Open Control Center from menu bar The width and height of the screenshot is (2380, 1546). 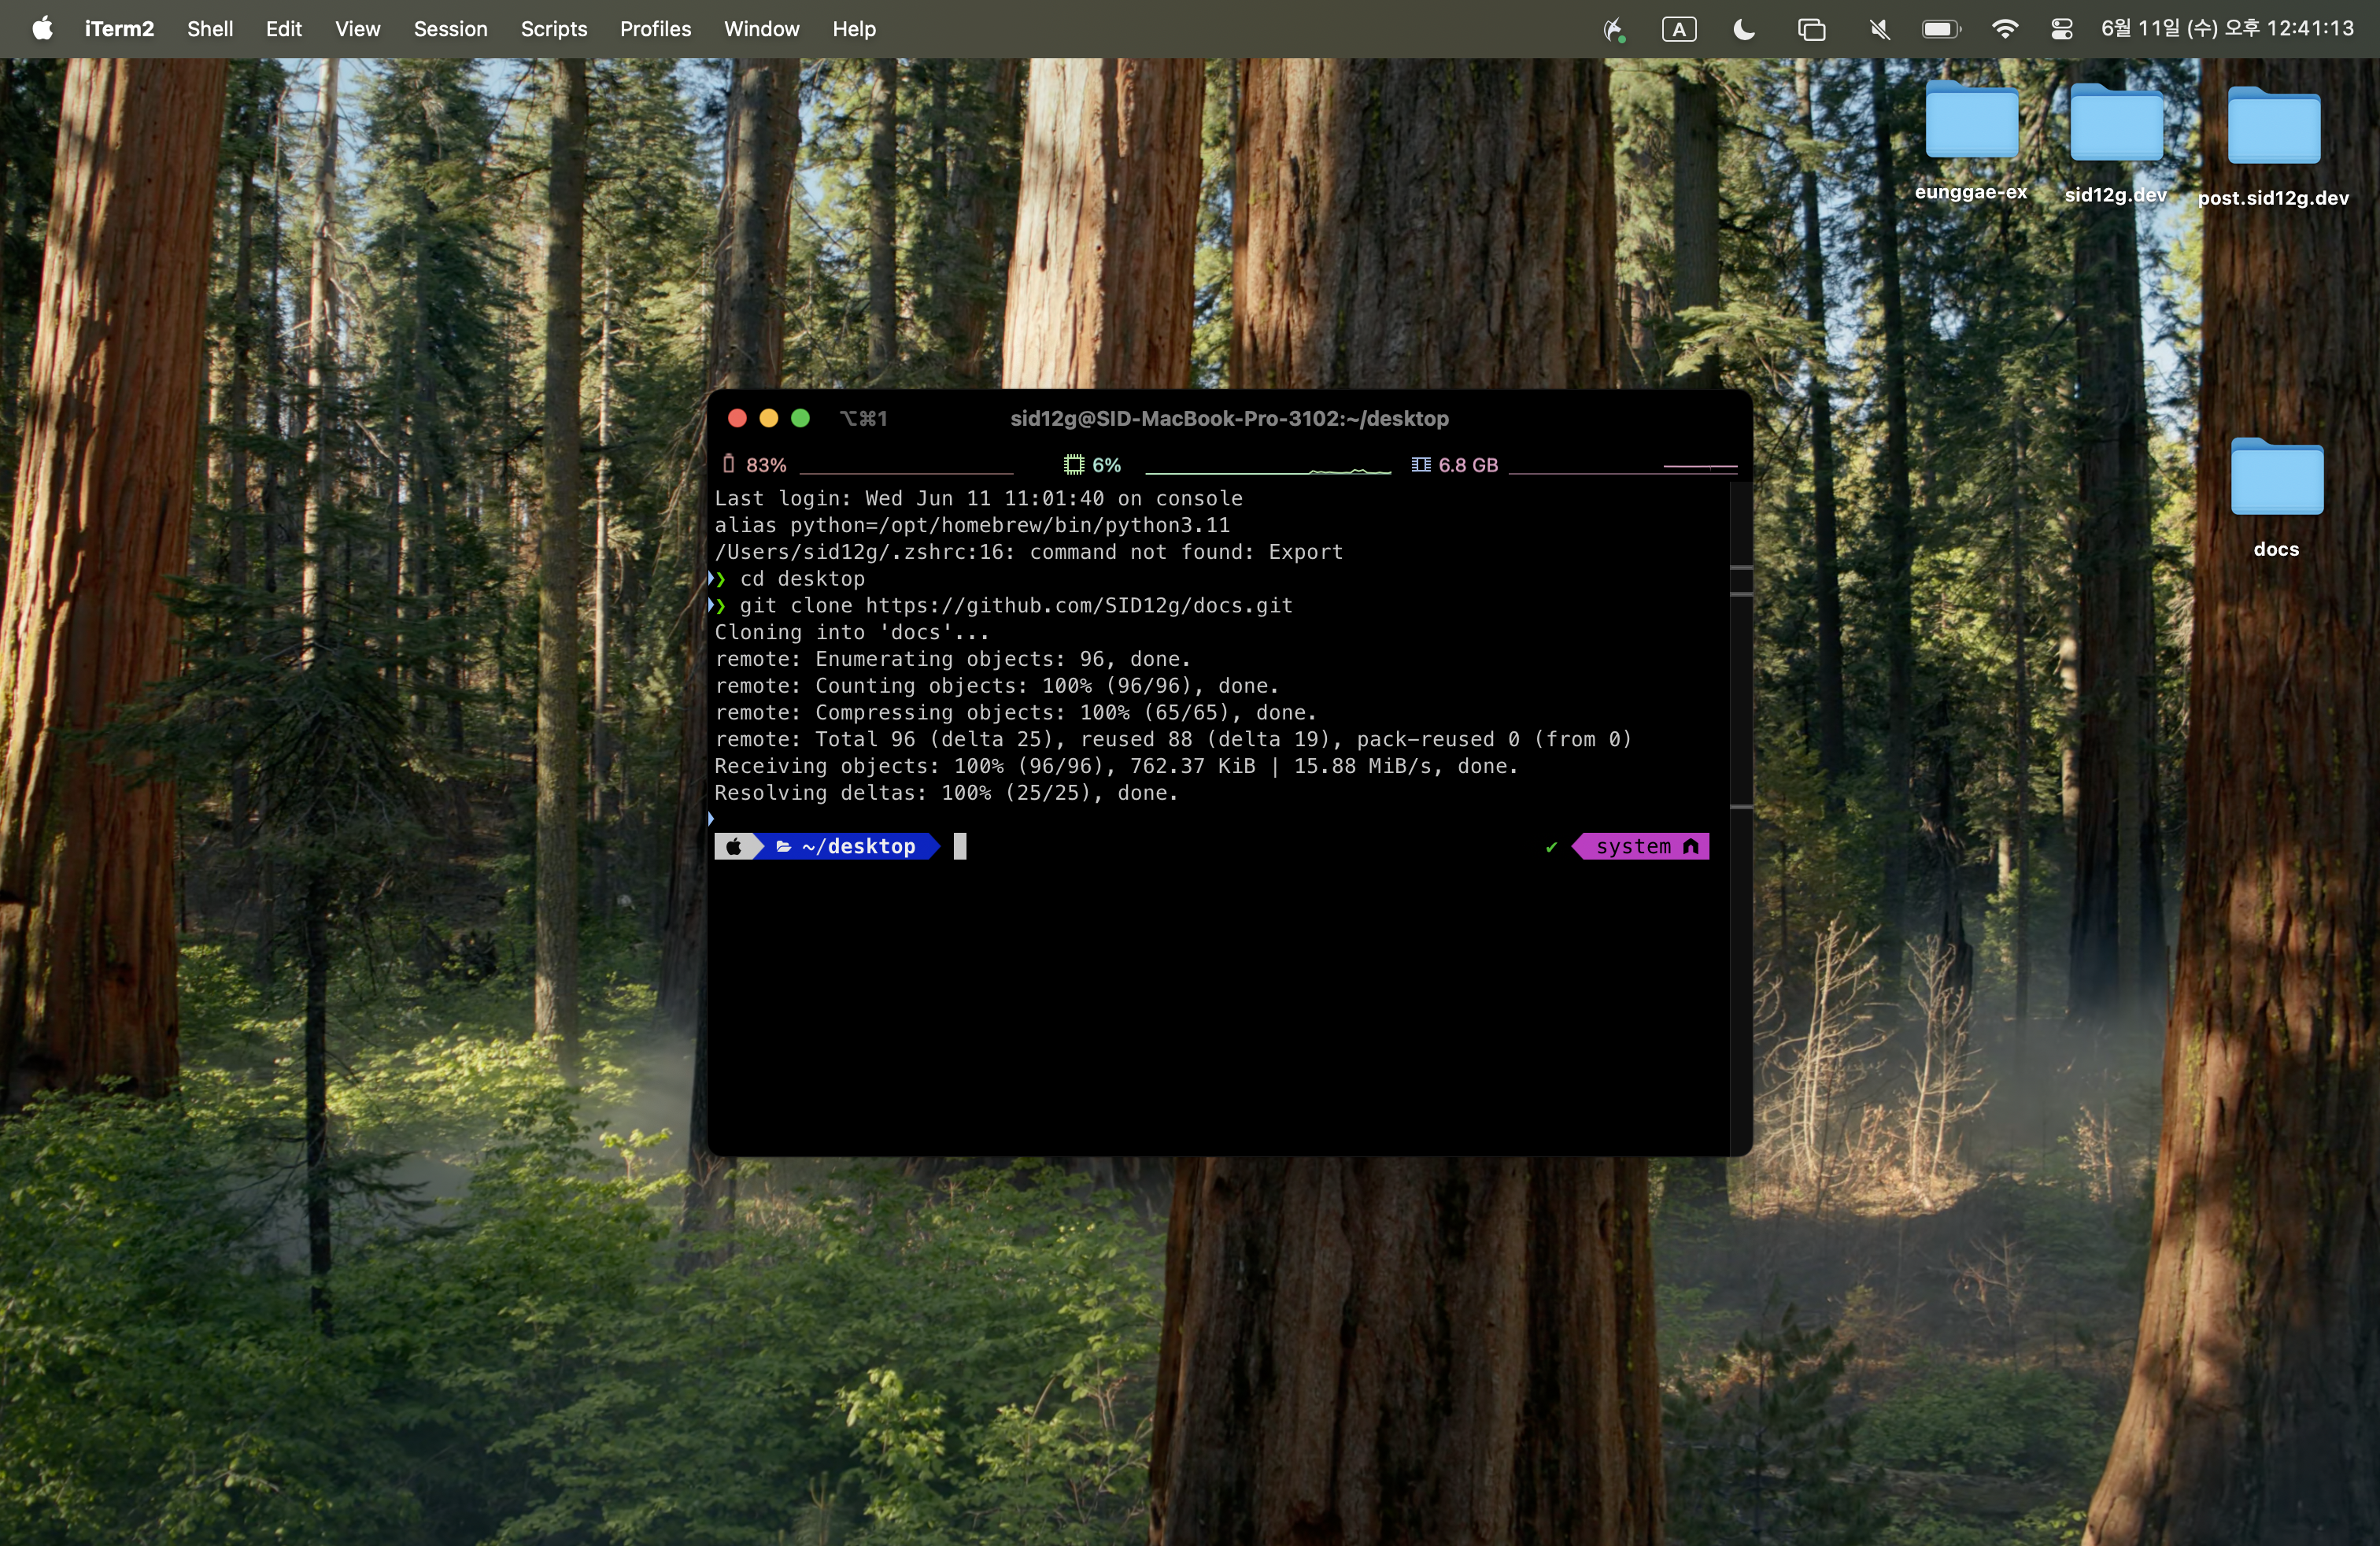tap(2062, 29)
